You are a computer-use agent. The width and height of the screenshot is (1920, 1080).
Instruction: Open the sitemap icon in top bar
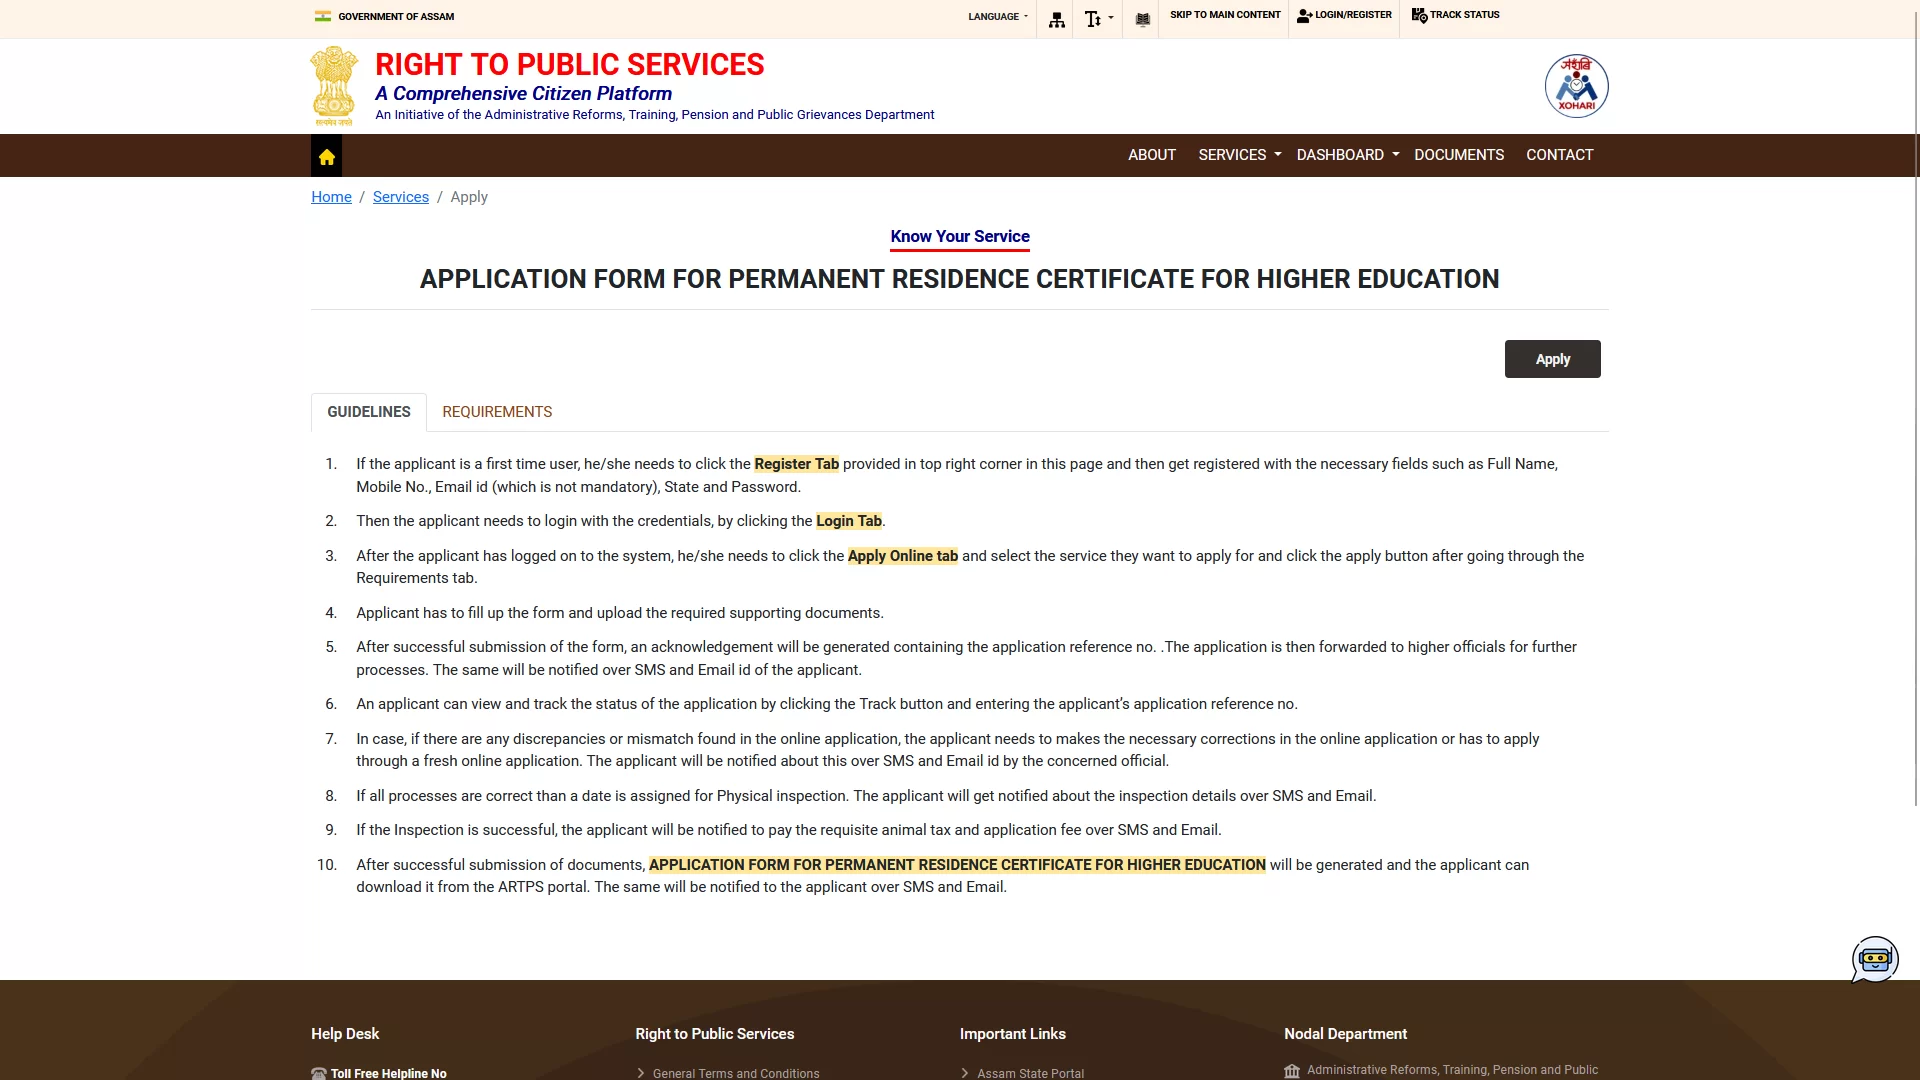1056,18
